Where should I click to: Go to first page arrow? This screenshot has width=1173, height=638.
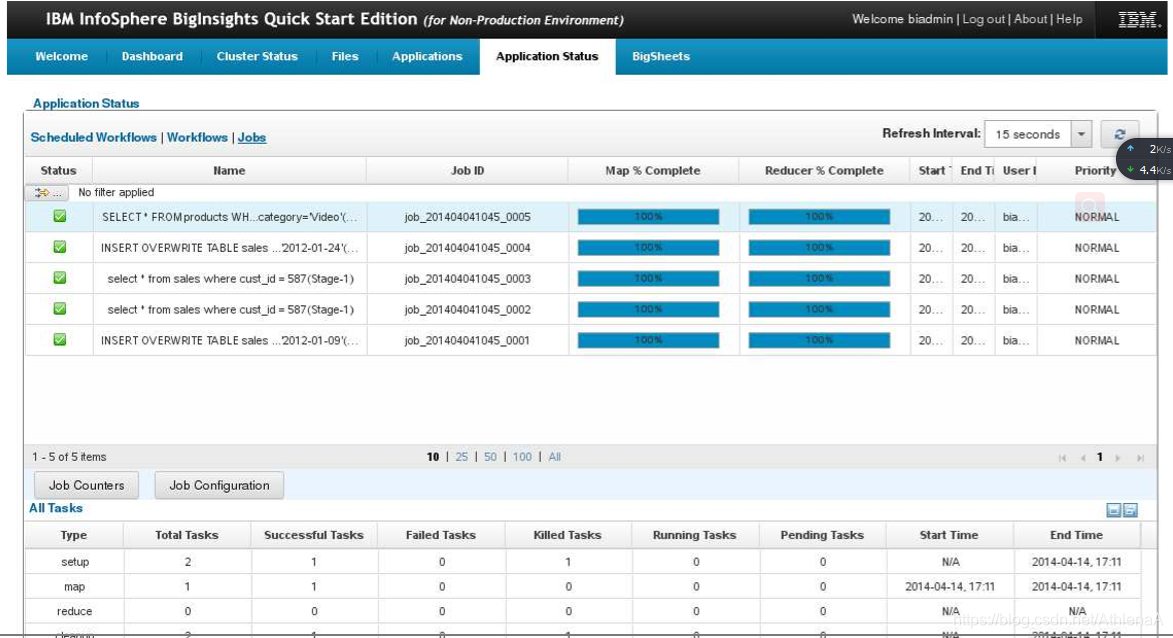[1062, 458]
